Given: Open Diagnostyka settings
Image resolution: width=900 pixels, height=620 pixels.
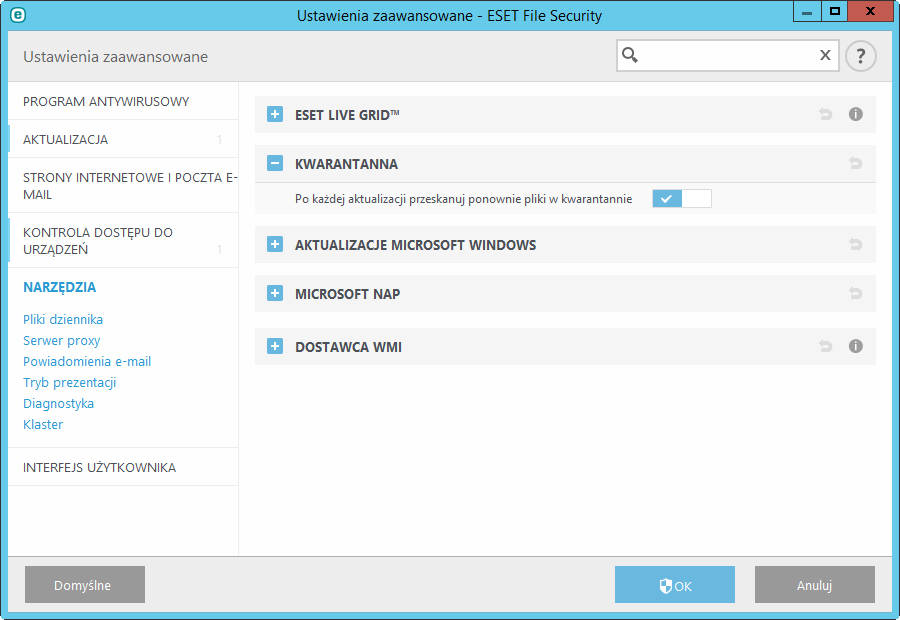Looking at the screenshot, I should click(x=59, y=404).
